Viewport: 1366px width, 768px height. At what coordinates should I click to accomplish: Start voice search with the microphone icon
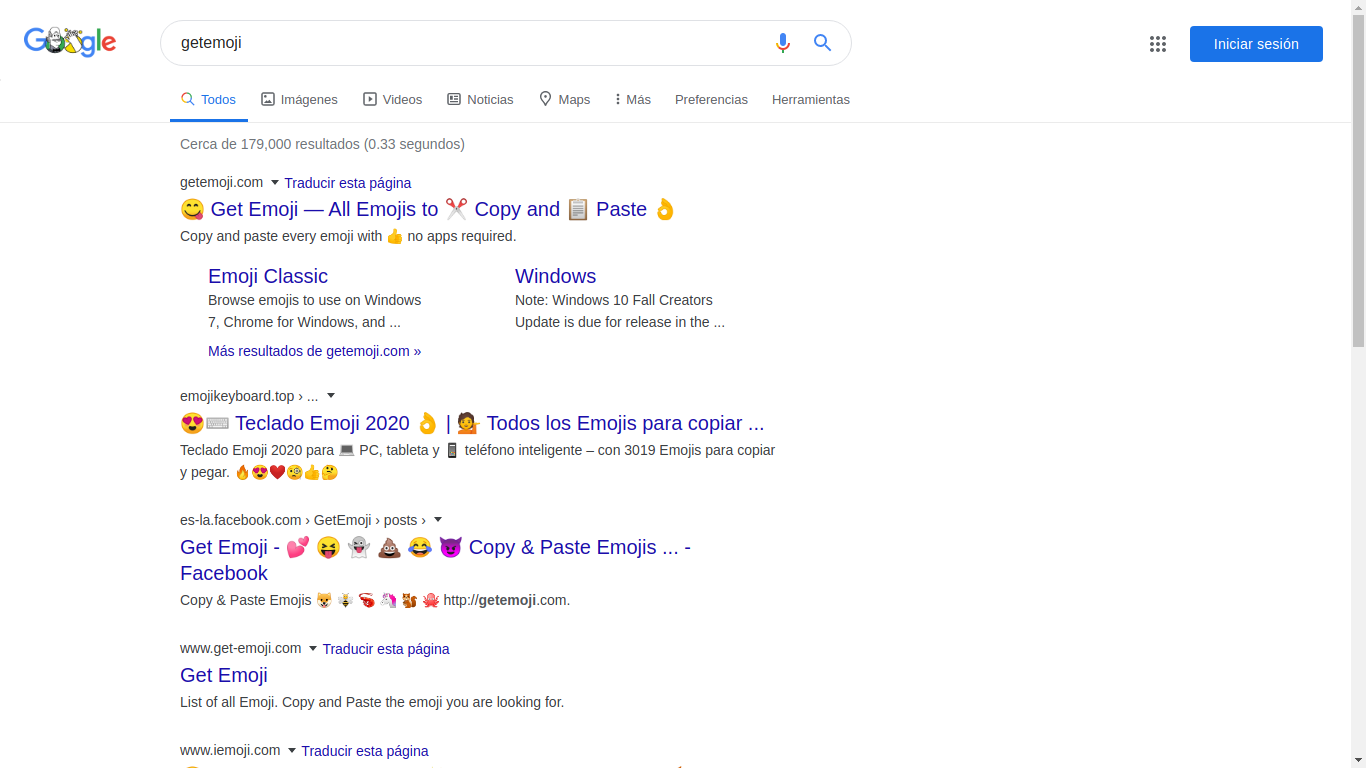(783, 43)
